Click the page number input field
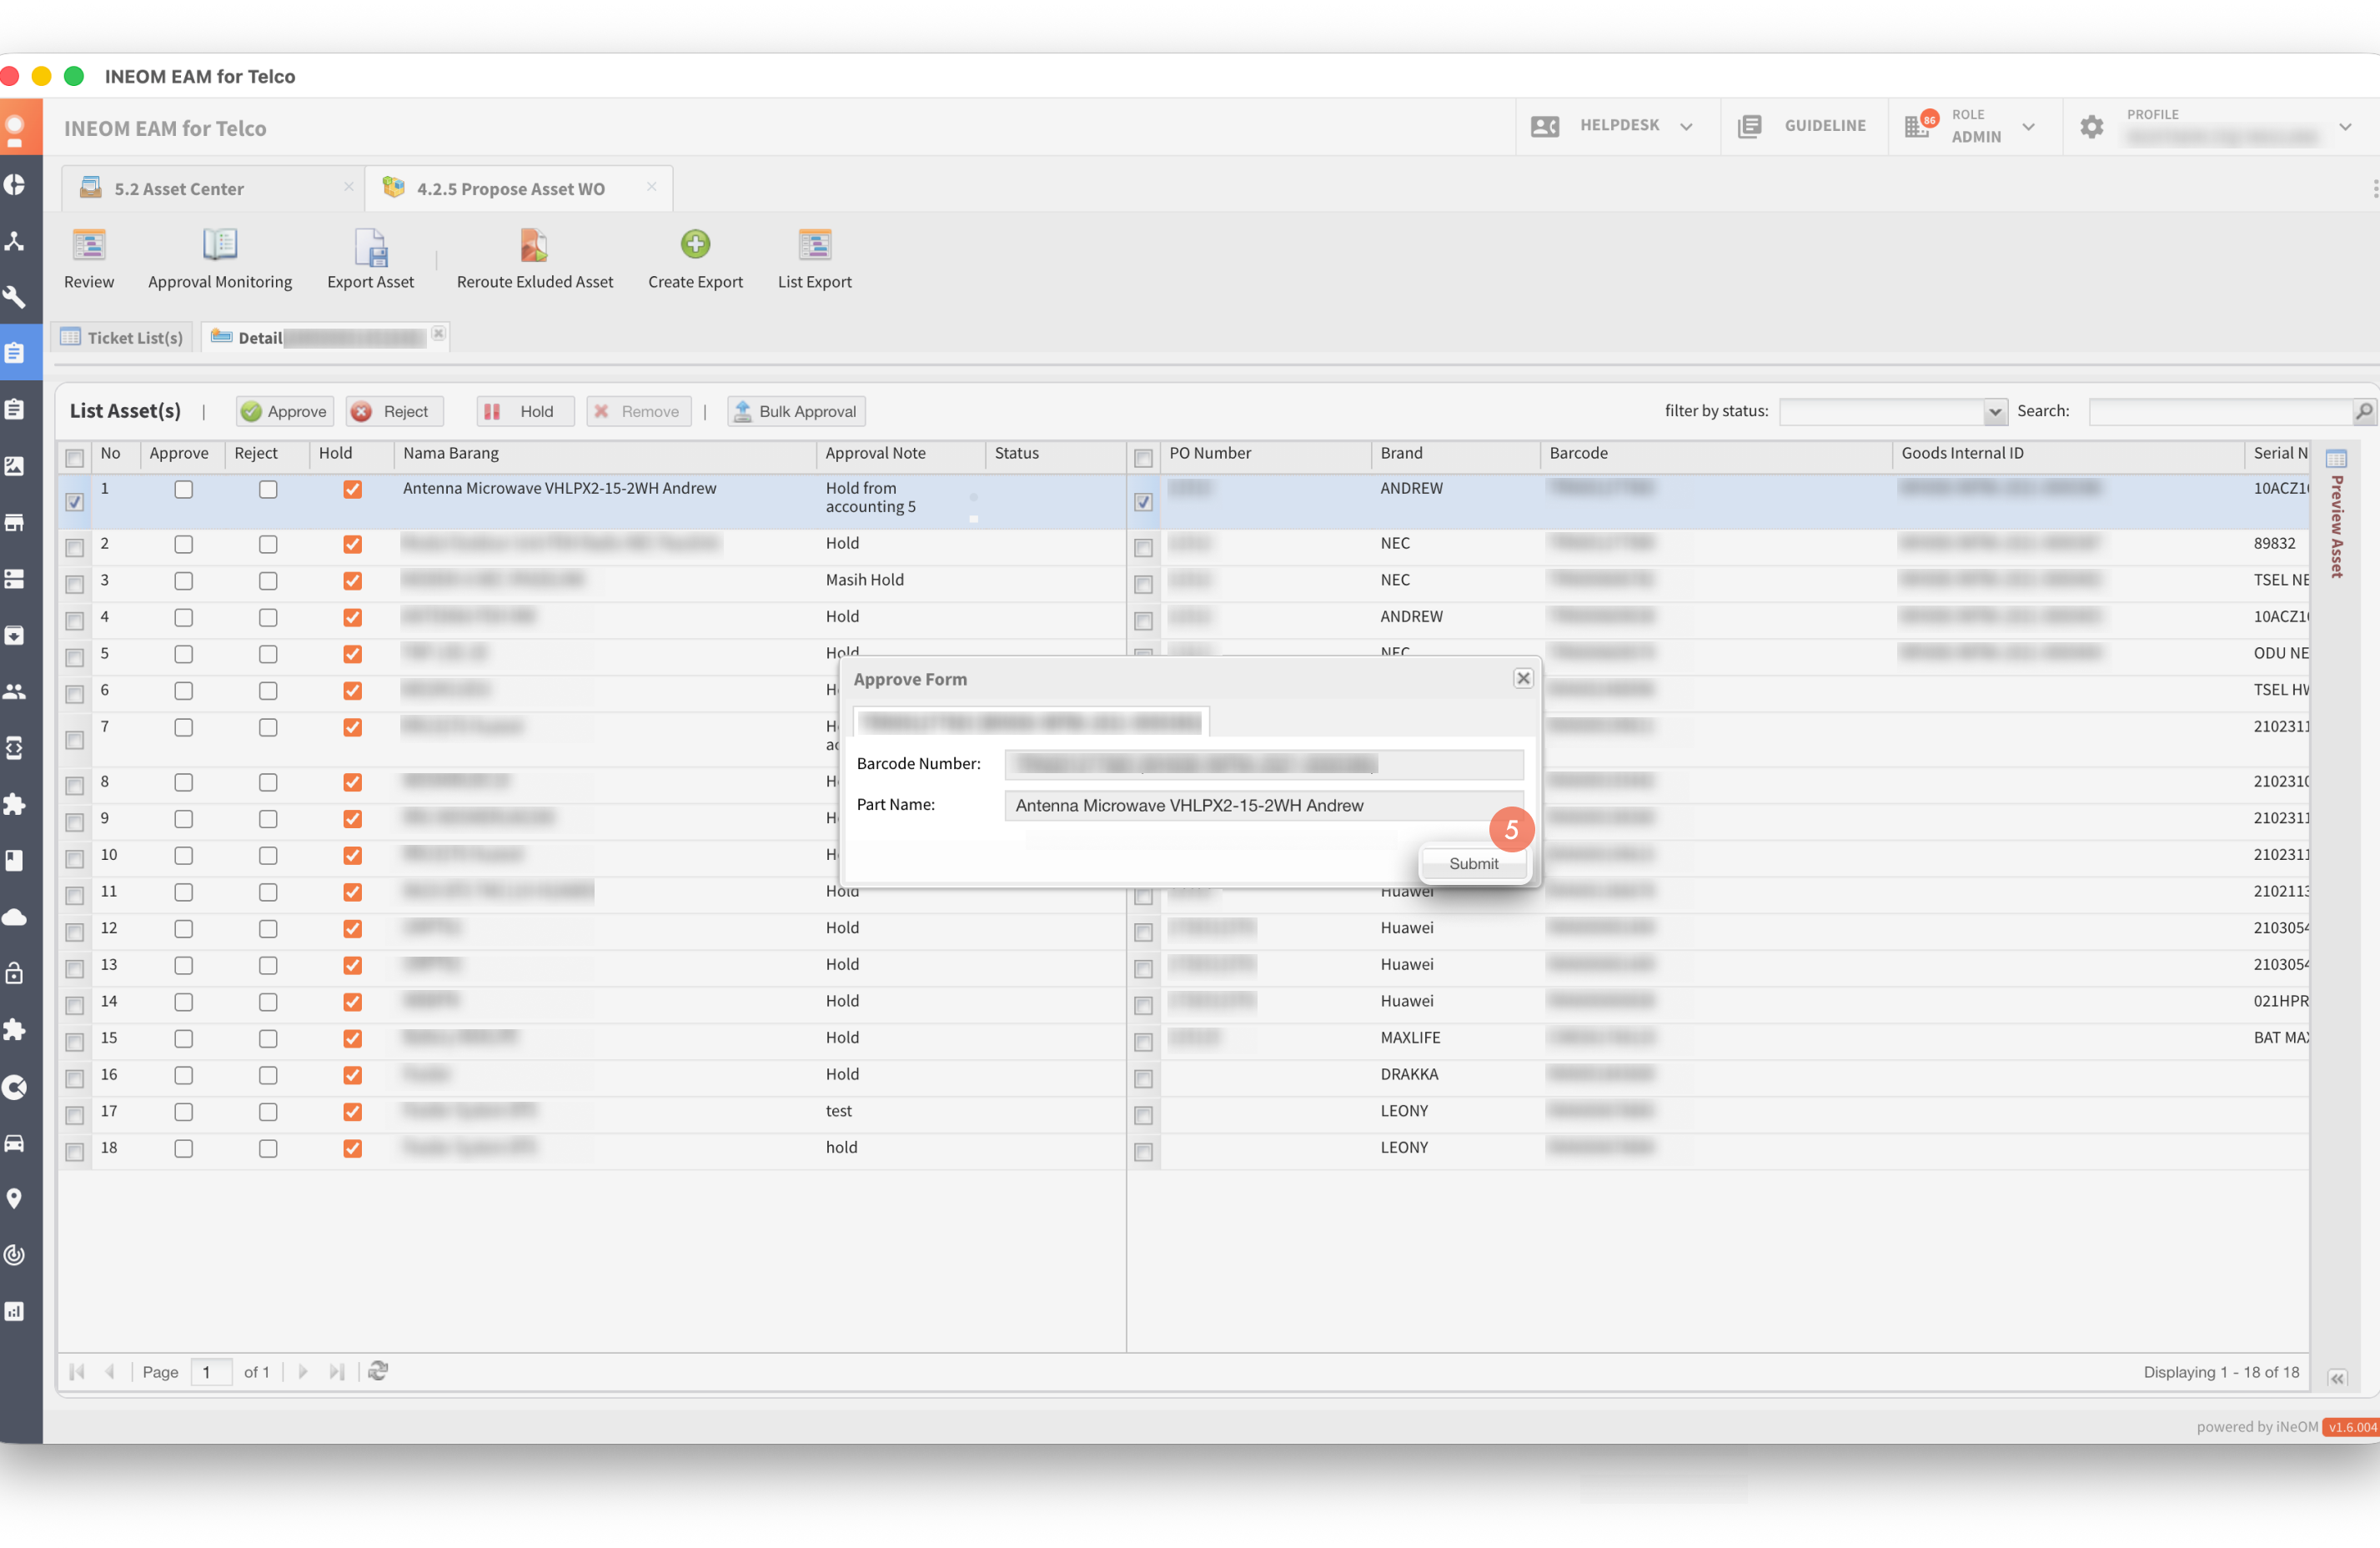 point(211,1372)
